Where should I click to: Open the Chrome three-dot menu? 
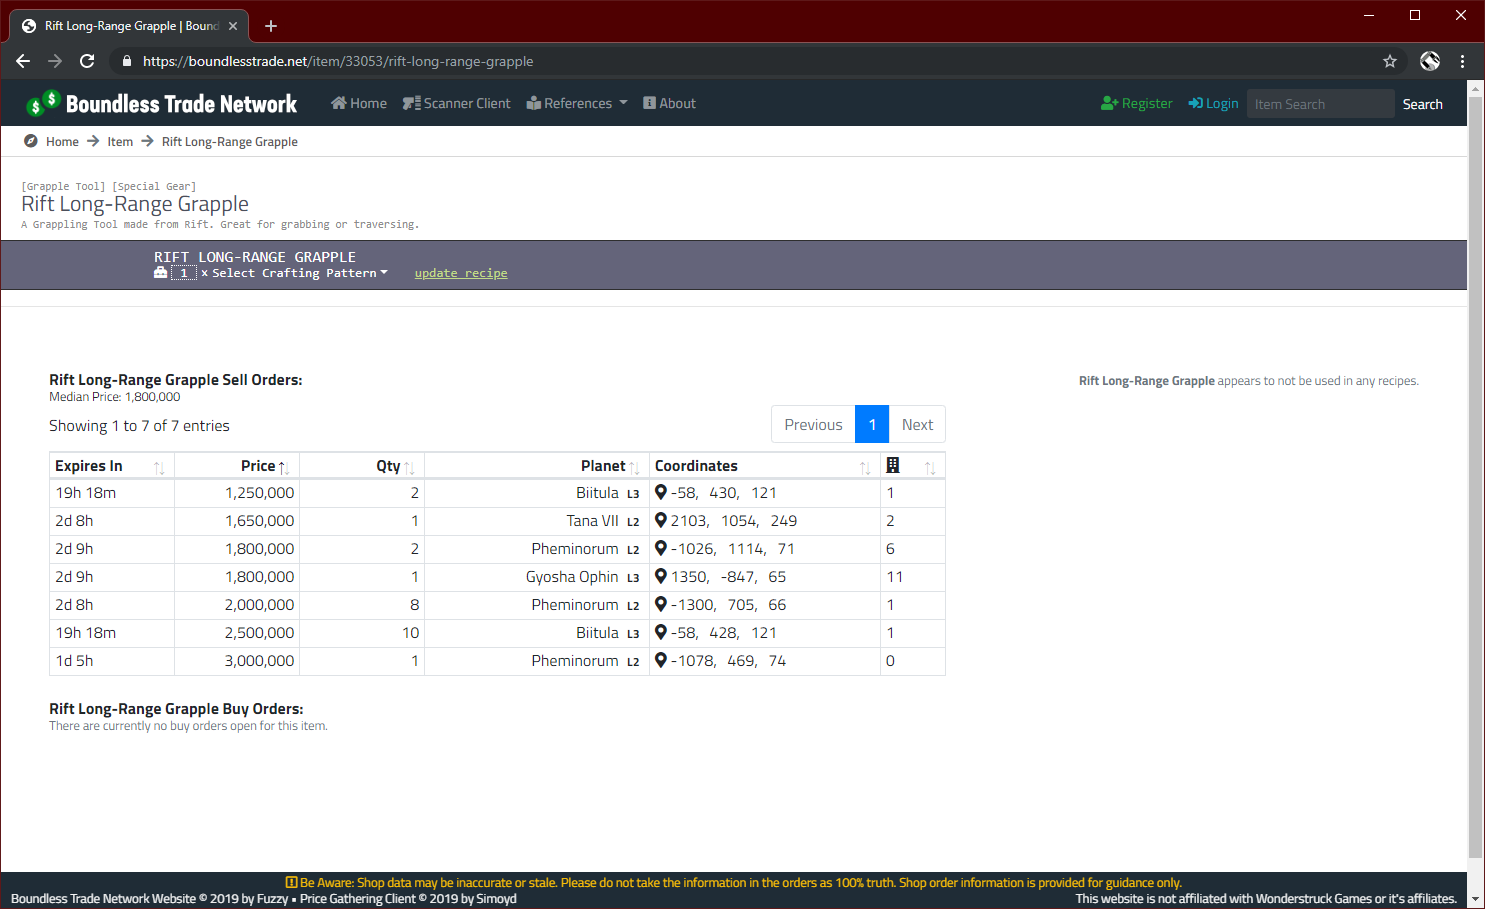(1462, 61)
